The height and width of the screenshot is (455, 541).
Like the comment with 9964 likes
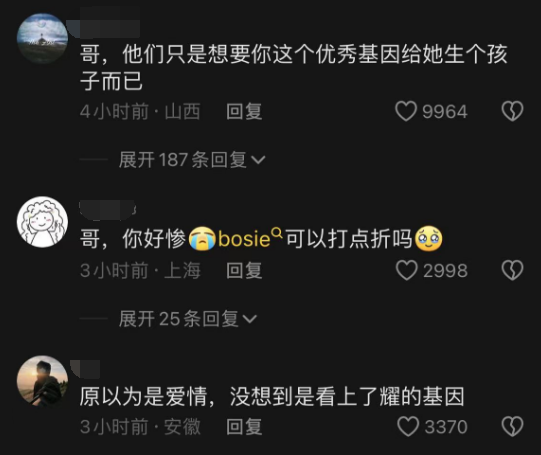pos(406,111)
